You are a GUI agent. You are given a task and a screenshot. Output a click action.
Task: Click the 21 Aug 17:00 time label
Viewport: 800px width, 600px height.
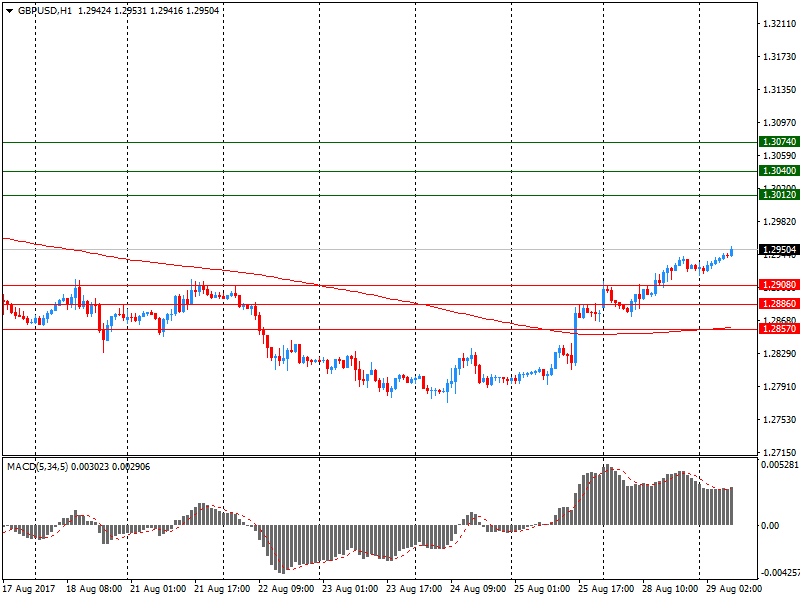click(222, 589)
